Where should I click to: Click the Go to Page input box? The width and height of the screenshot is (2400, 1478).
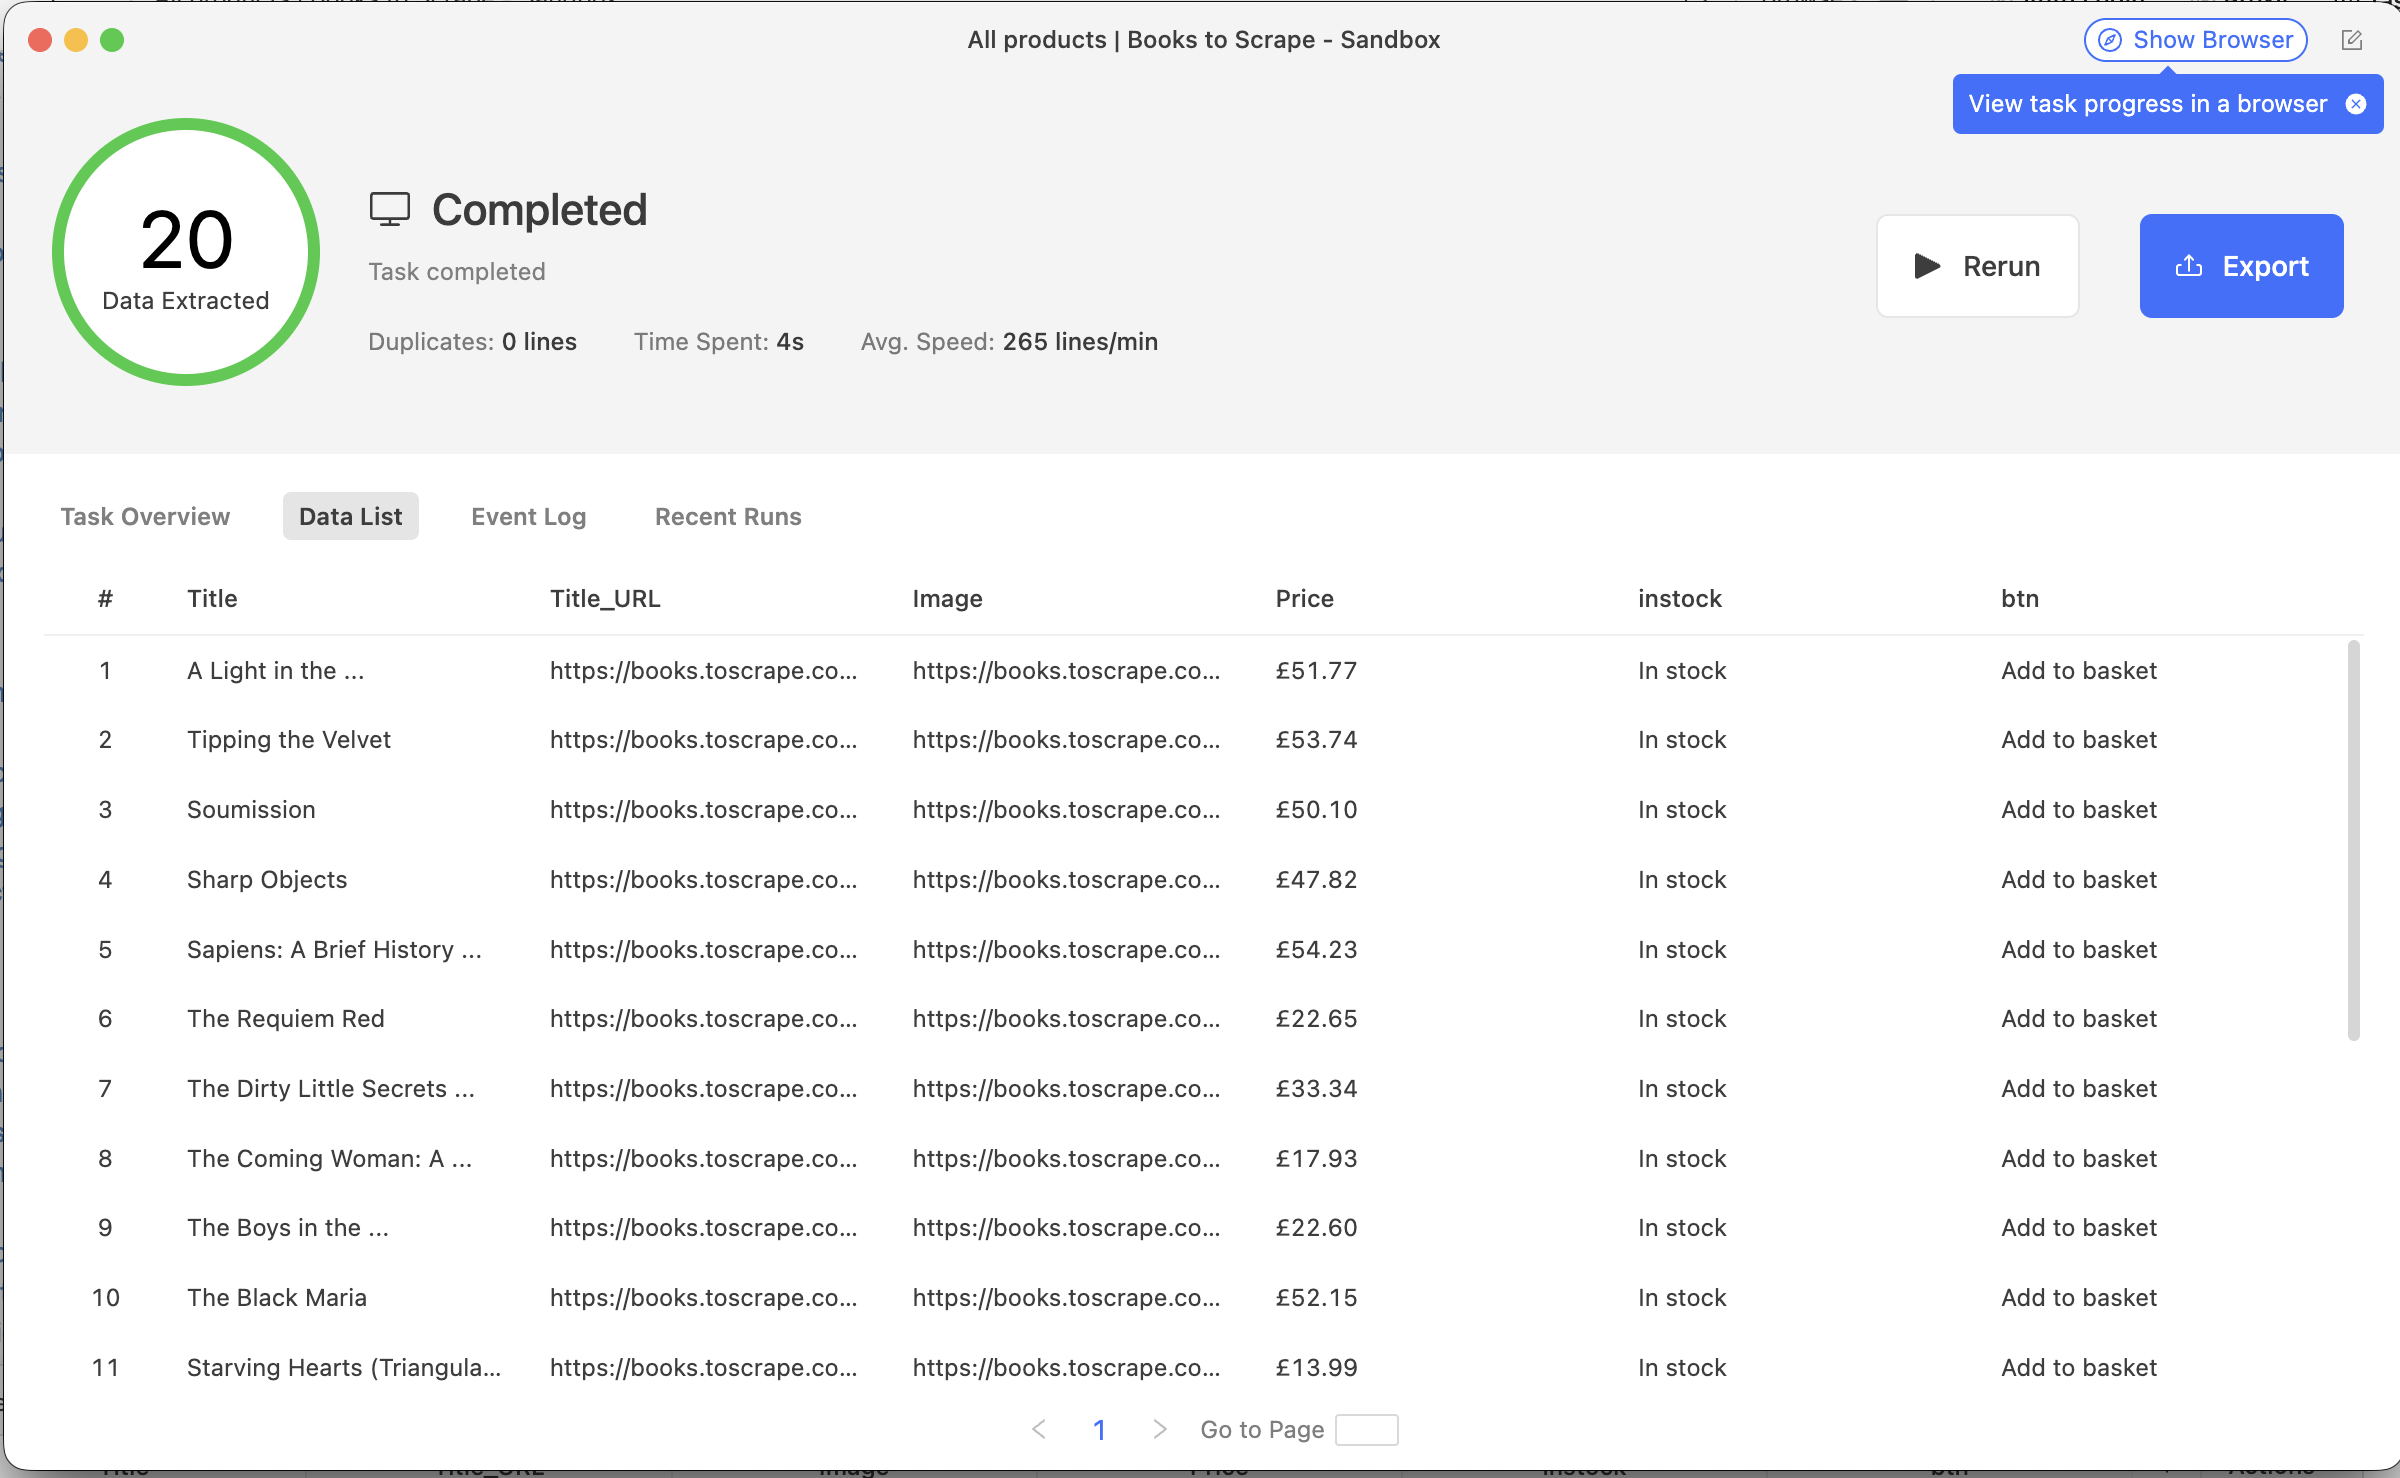pos(1366,1429)
